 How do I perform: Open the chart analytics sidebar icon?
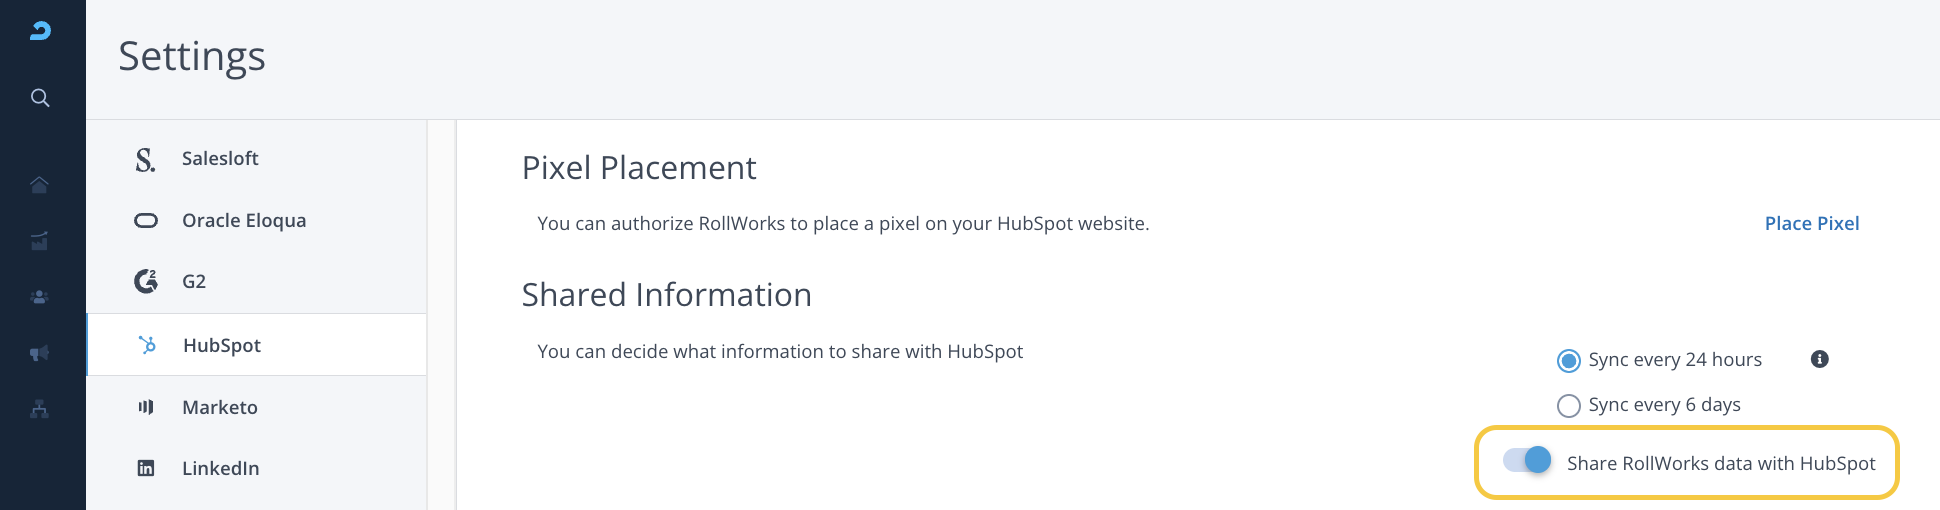(39, 241)
